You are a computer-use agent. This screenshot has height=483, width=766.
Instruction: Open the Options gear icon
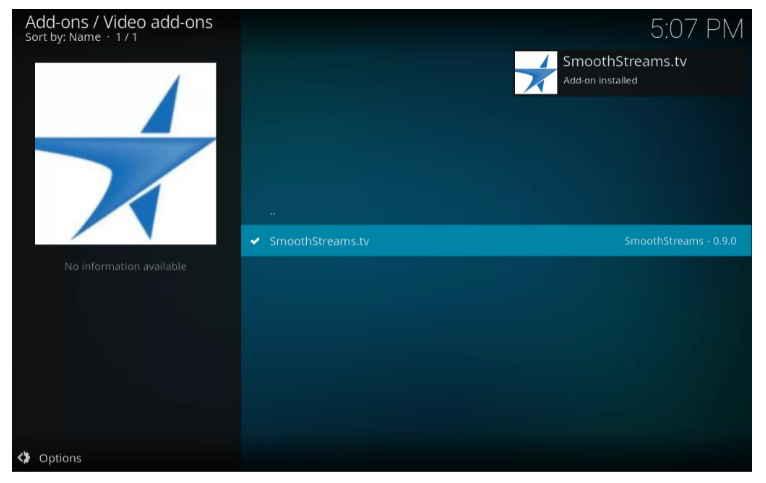point(24,458)
